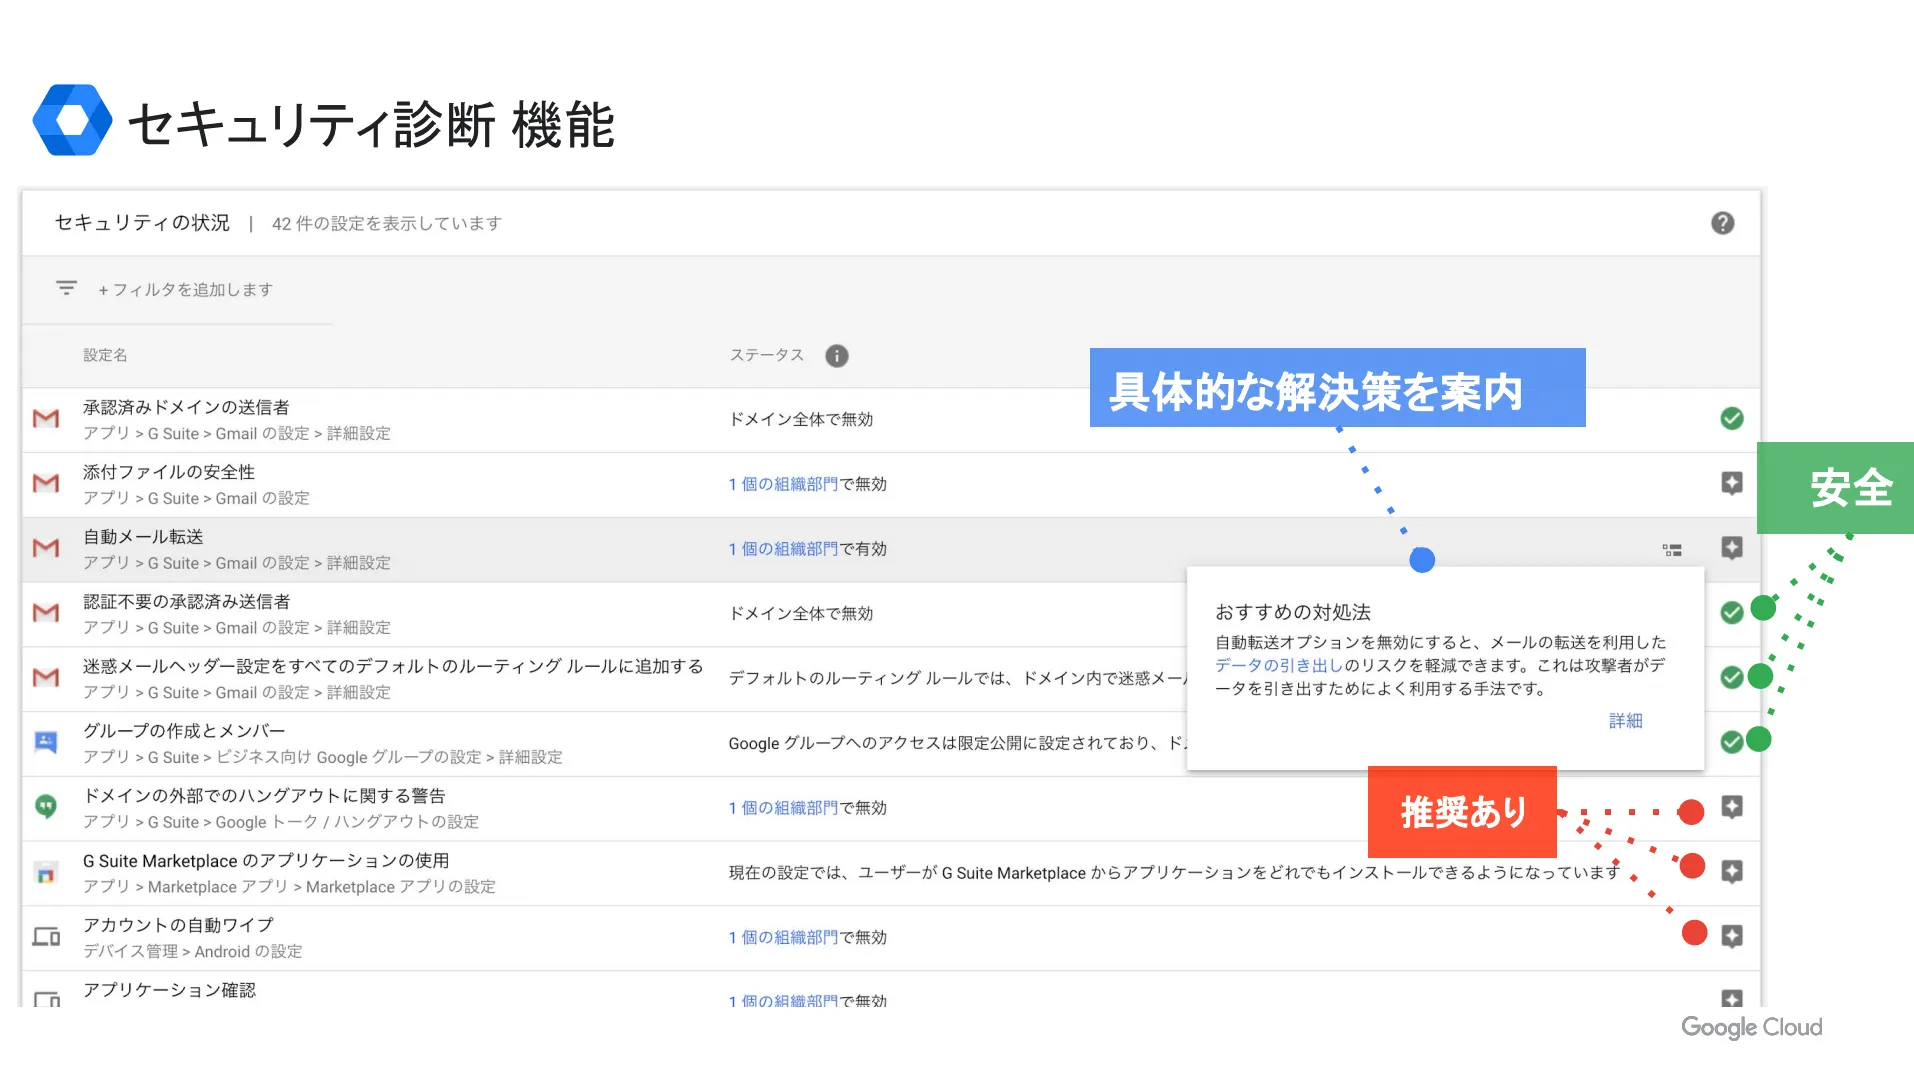Select 添付ファイルの安全性 setting name
This screenshot has width=1914, height=1076.
click(x=169, y=472)
